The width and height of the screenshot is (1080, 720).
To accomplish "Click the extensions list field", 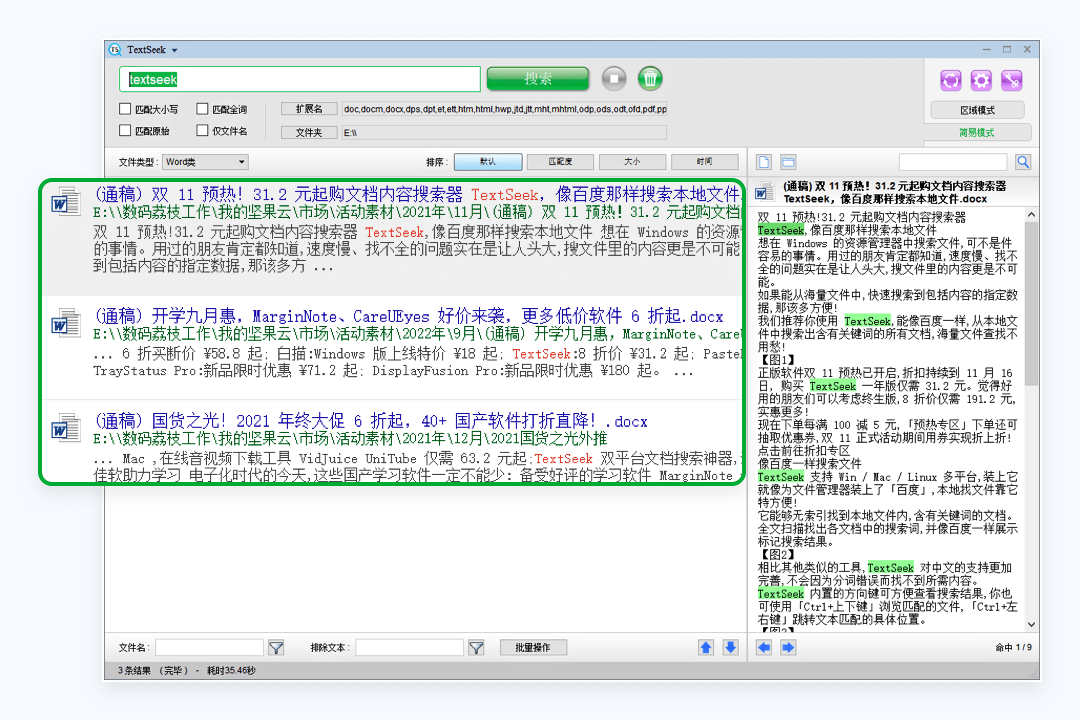I will [505, 109].
